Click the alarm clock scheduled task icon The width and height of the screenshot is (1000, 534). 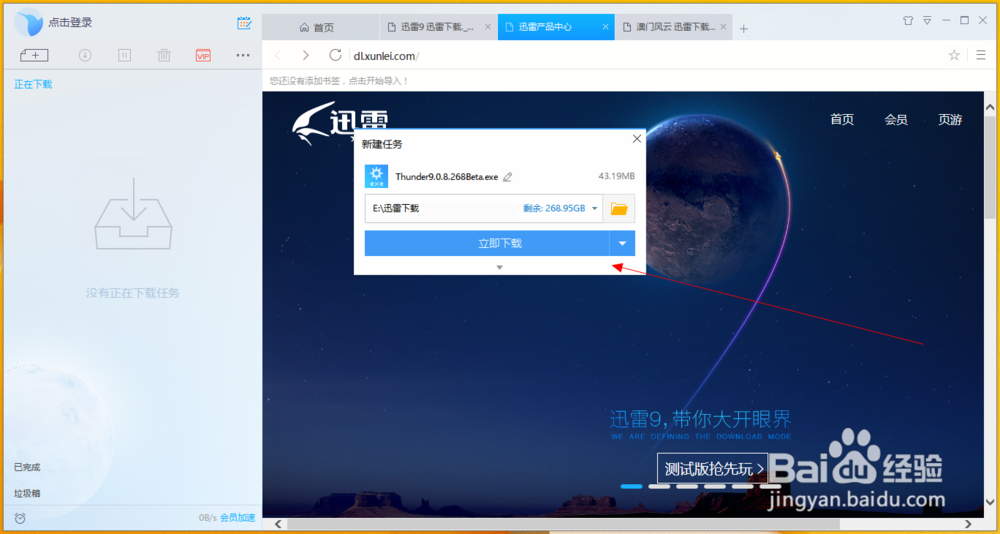(20, 517)
